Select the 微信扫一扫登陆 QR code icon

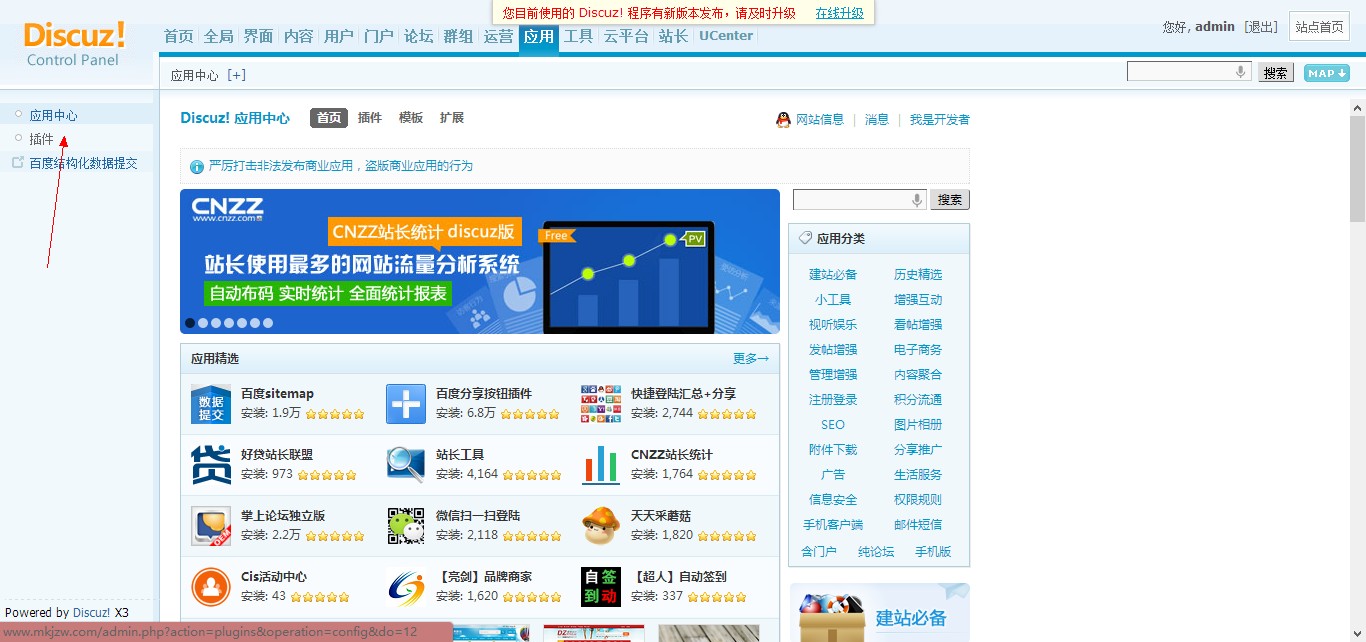[405, 525]
